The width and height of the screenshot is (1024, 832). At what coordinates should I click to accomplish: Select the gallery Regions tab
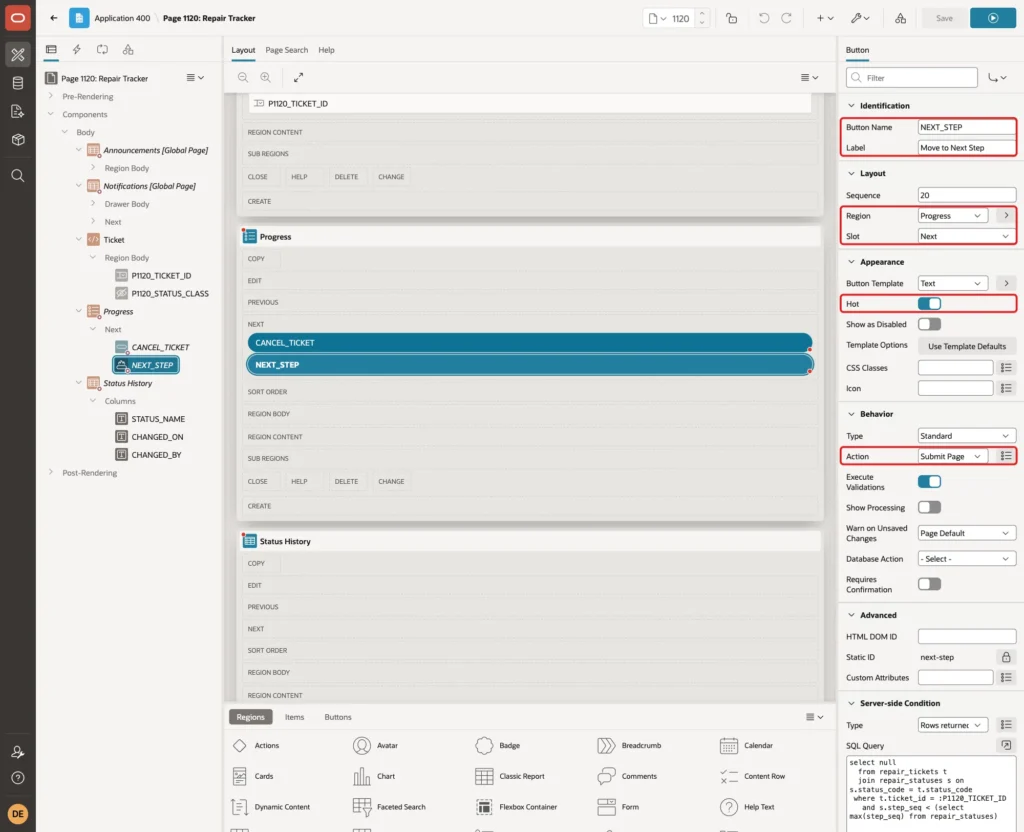(x=251, y=717)
